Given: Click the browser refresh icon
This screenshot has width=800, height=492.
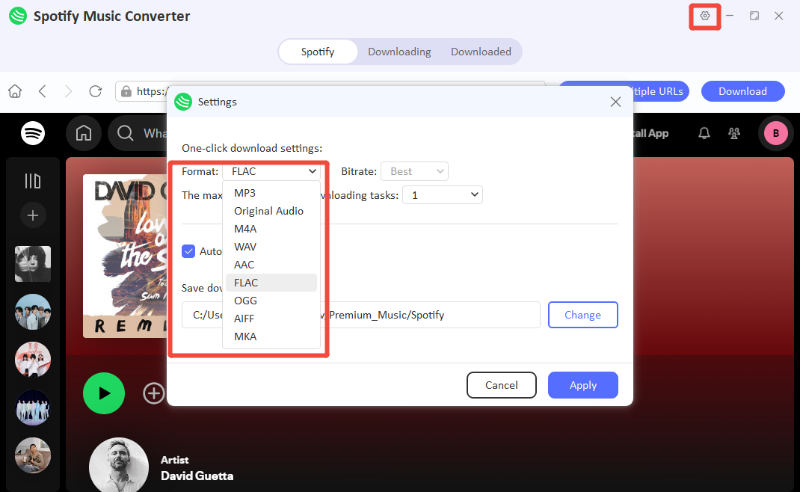Looking at the screenshot, I should click(95, 91).
